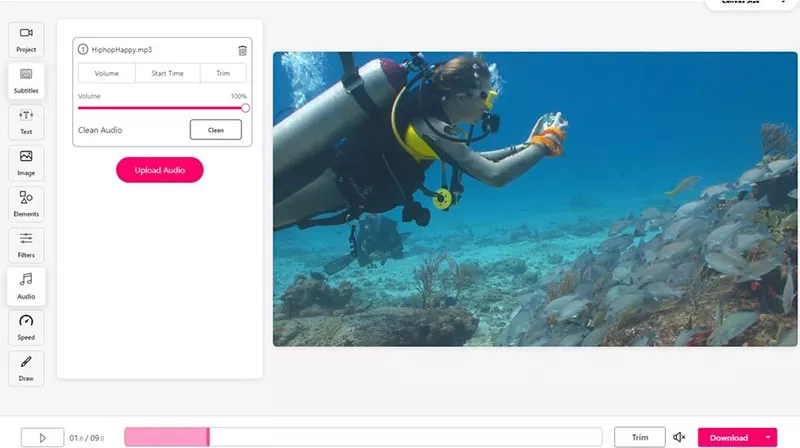Switch to the Start Time tab
This screenshot has height=448, width=800.
[167, 73]
